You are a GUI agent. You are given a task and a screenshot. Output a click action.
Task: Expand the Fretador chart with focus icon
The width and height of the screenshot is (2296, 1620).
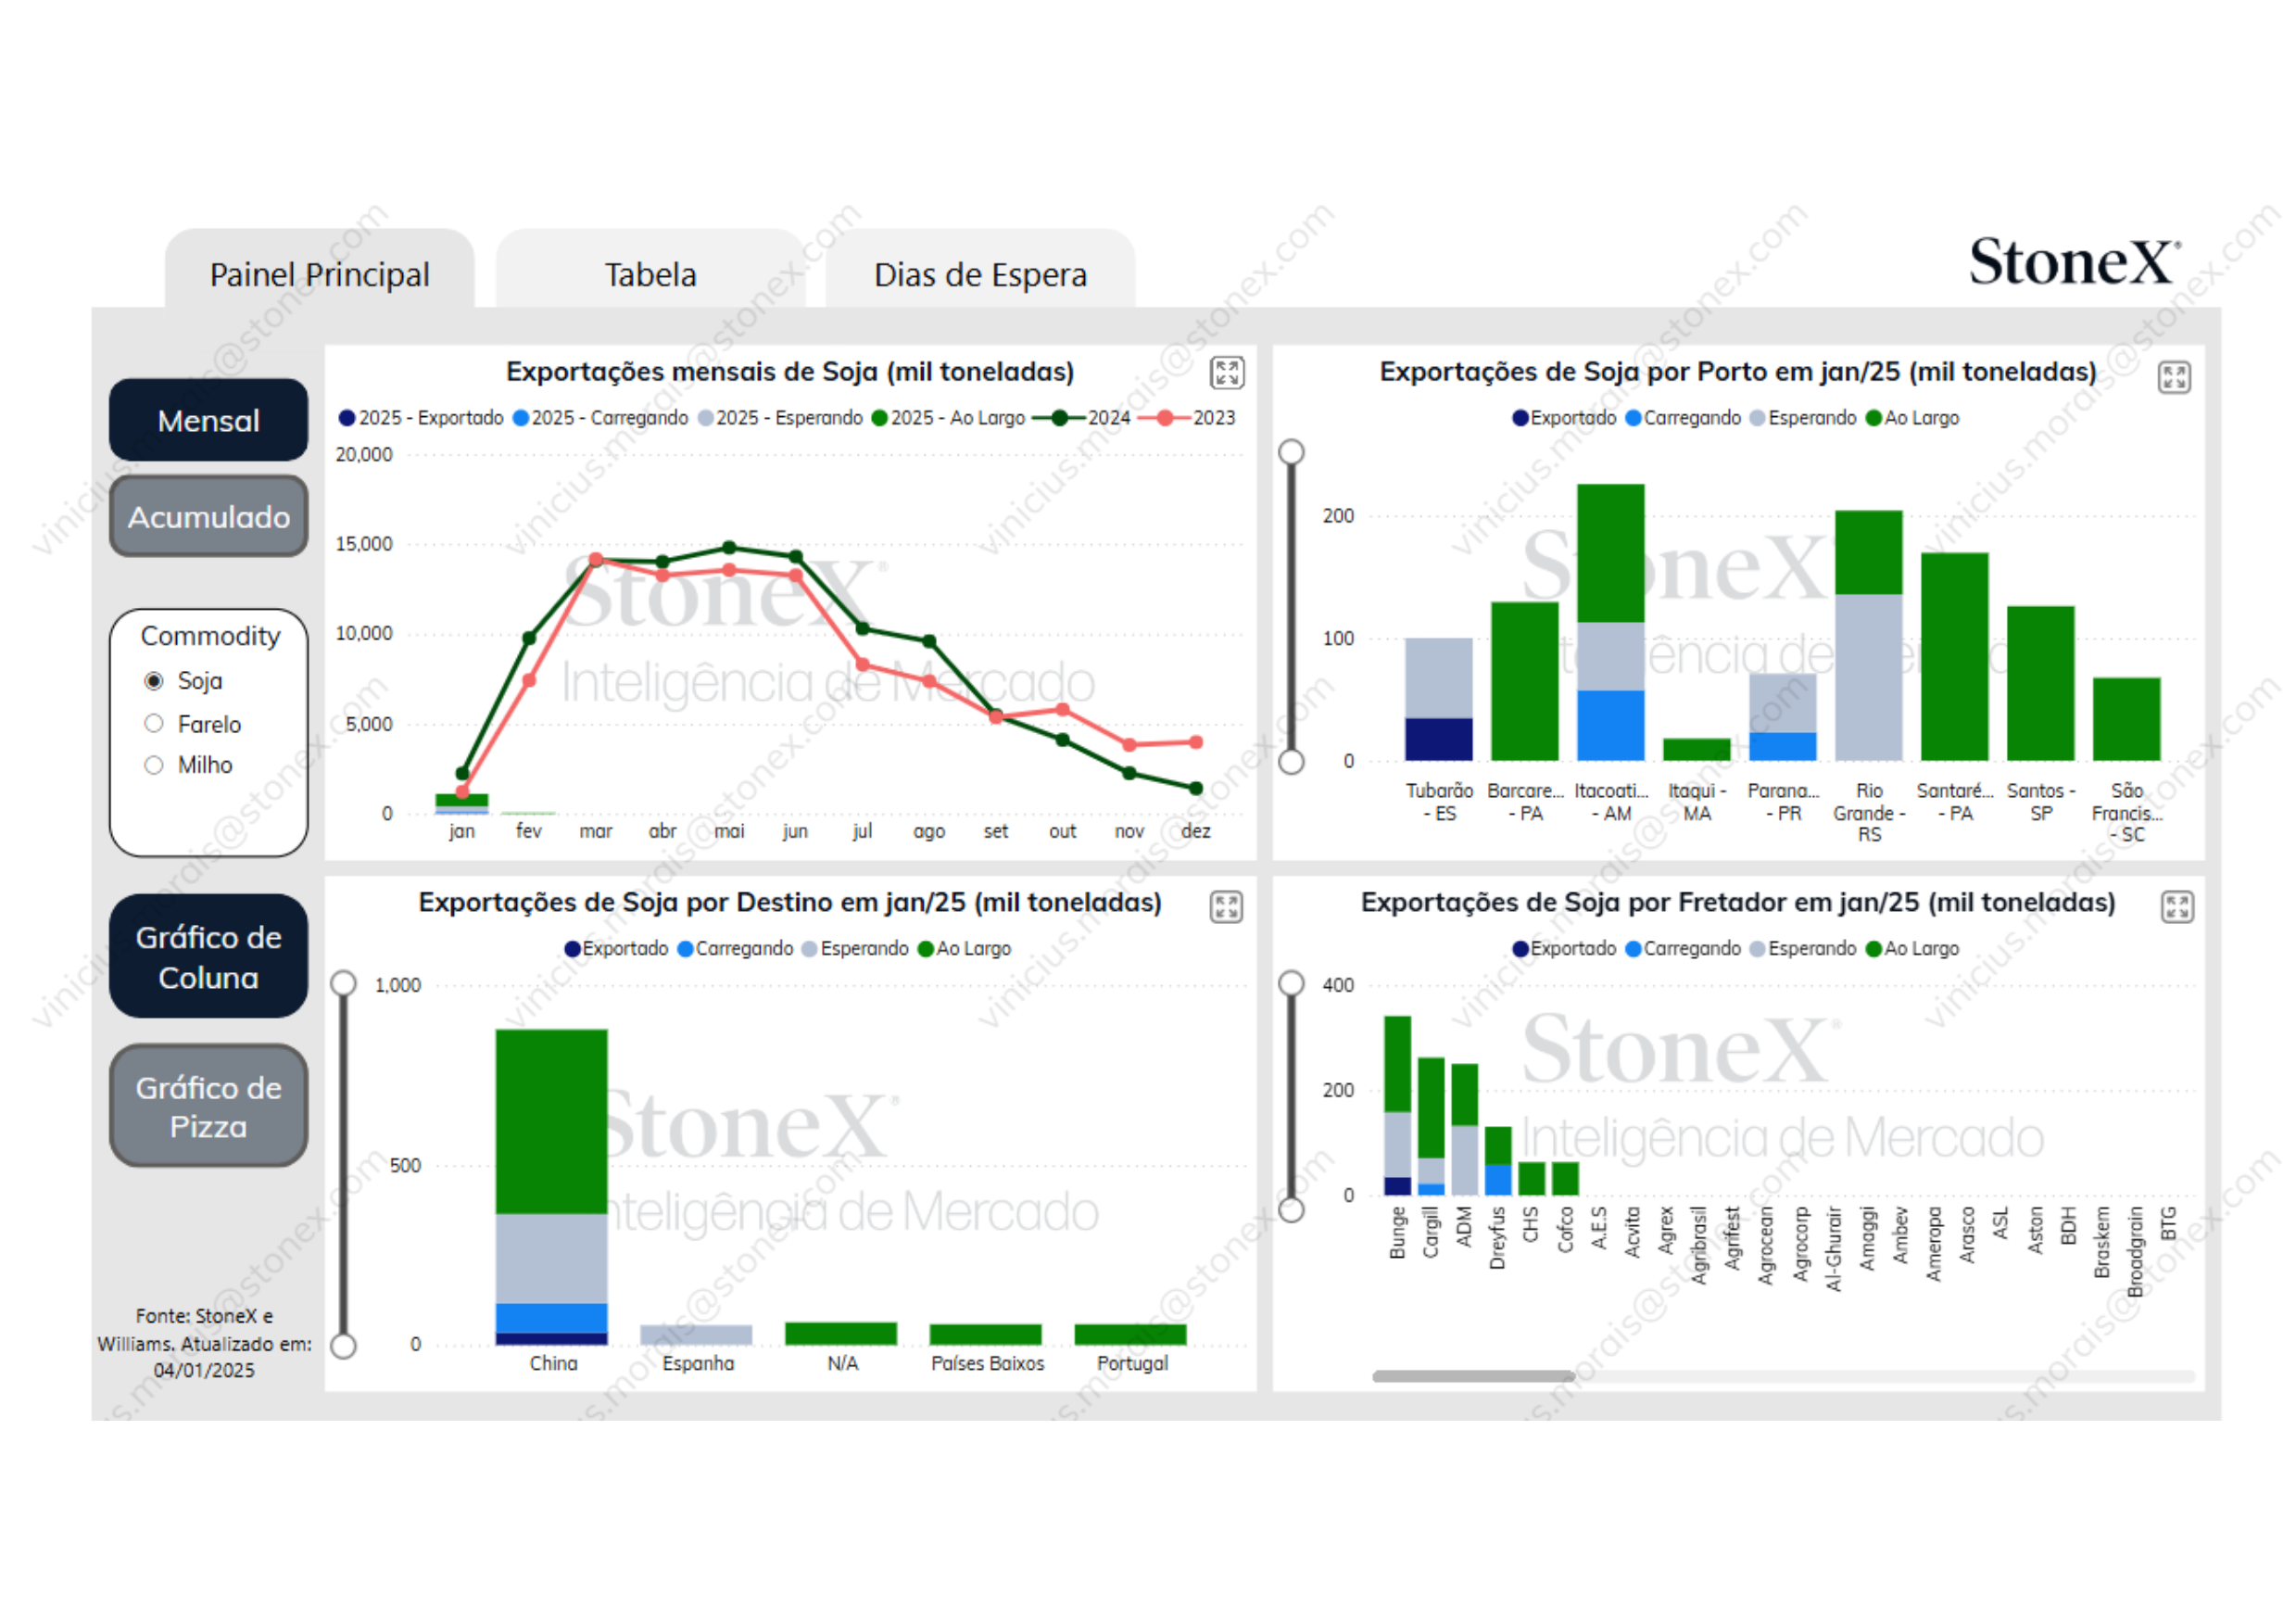click(x=2177, y=907)
